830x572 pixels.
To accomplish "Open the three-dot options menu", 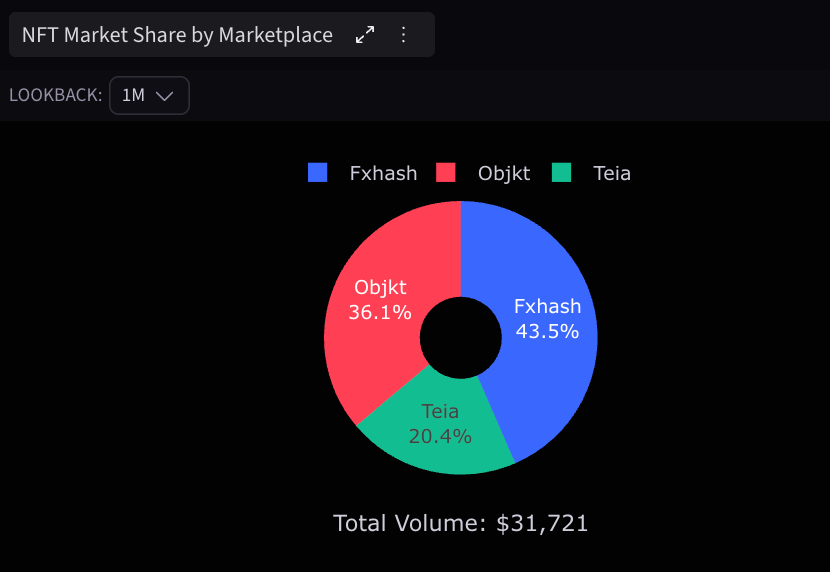I will [x=403, y=35].
